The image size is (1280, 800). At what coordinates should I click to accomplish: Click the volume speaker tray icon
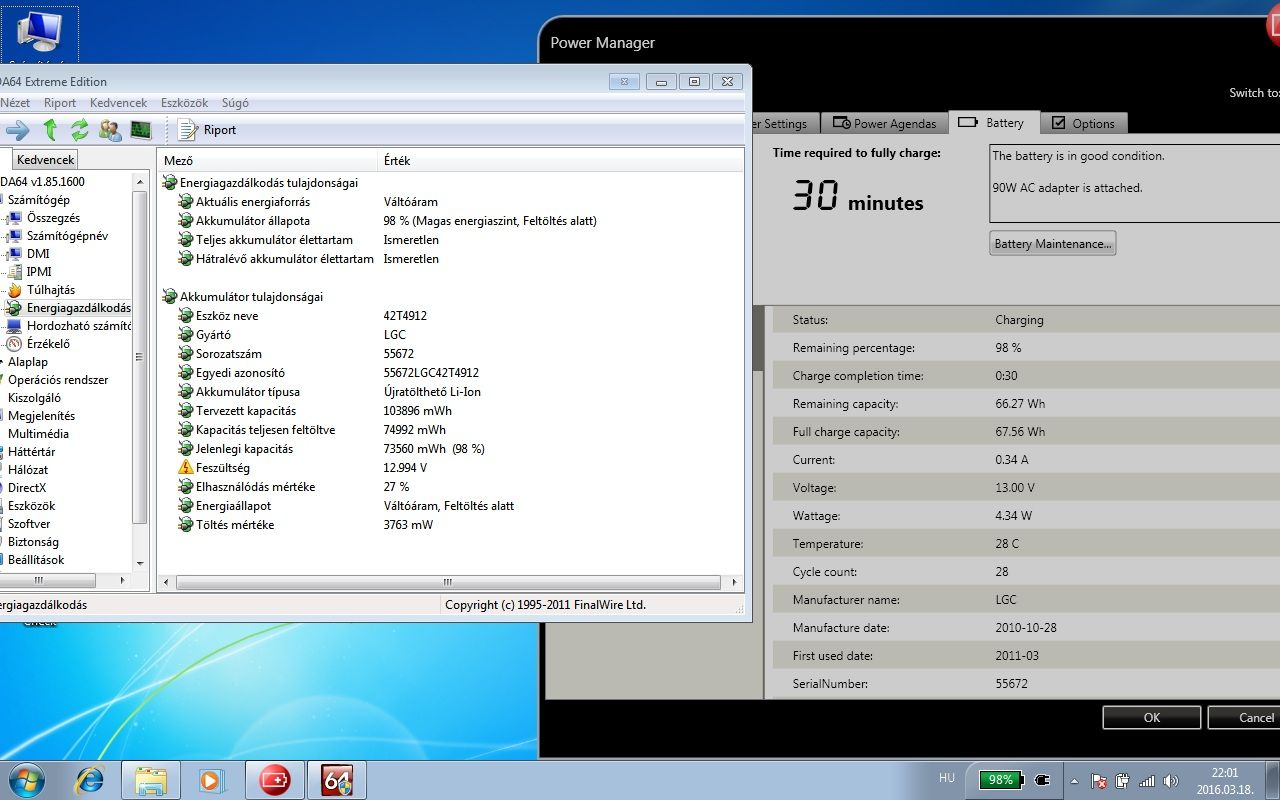tap(1170, 781)
